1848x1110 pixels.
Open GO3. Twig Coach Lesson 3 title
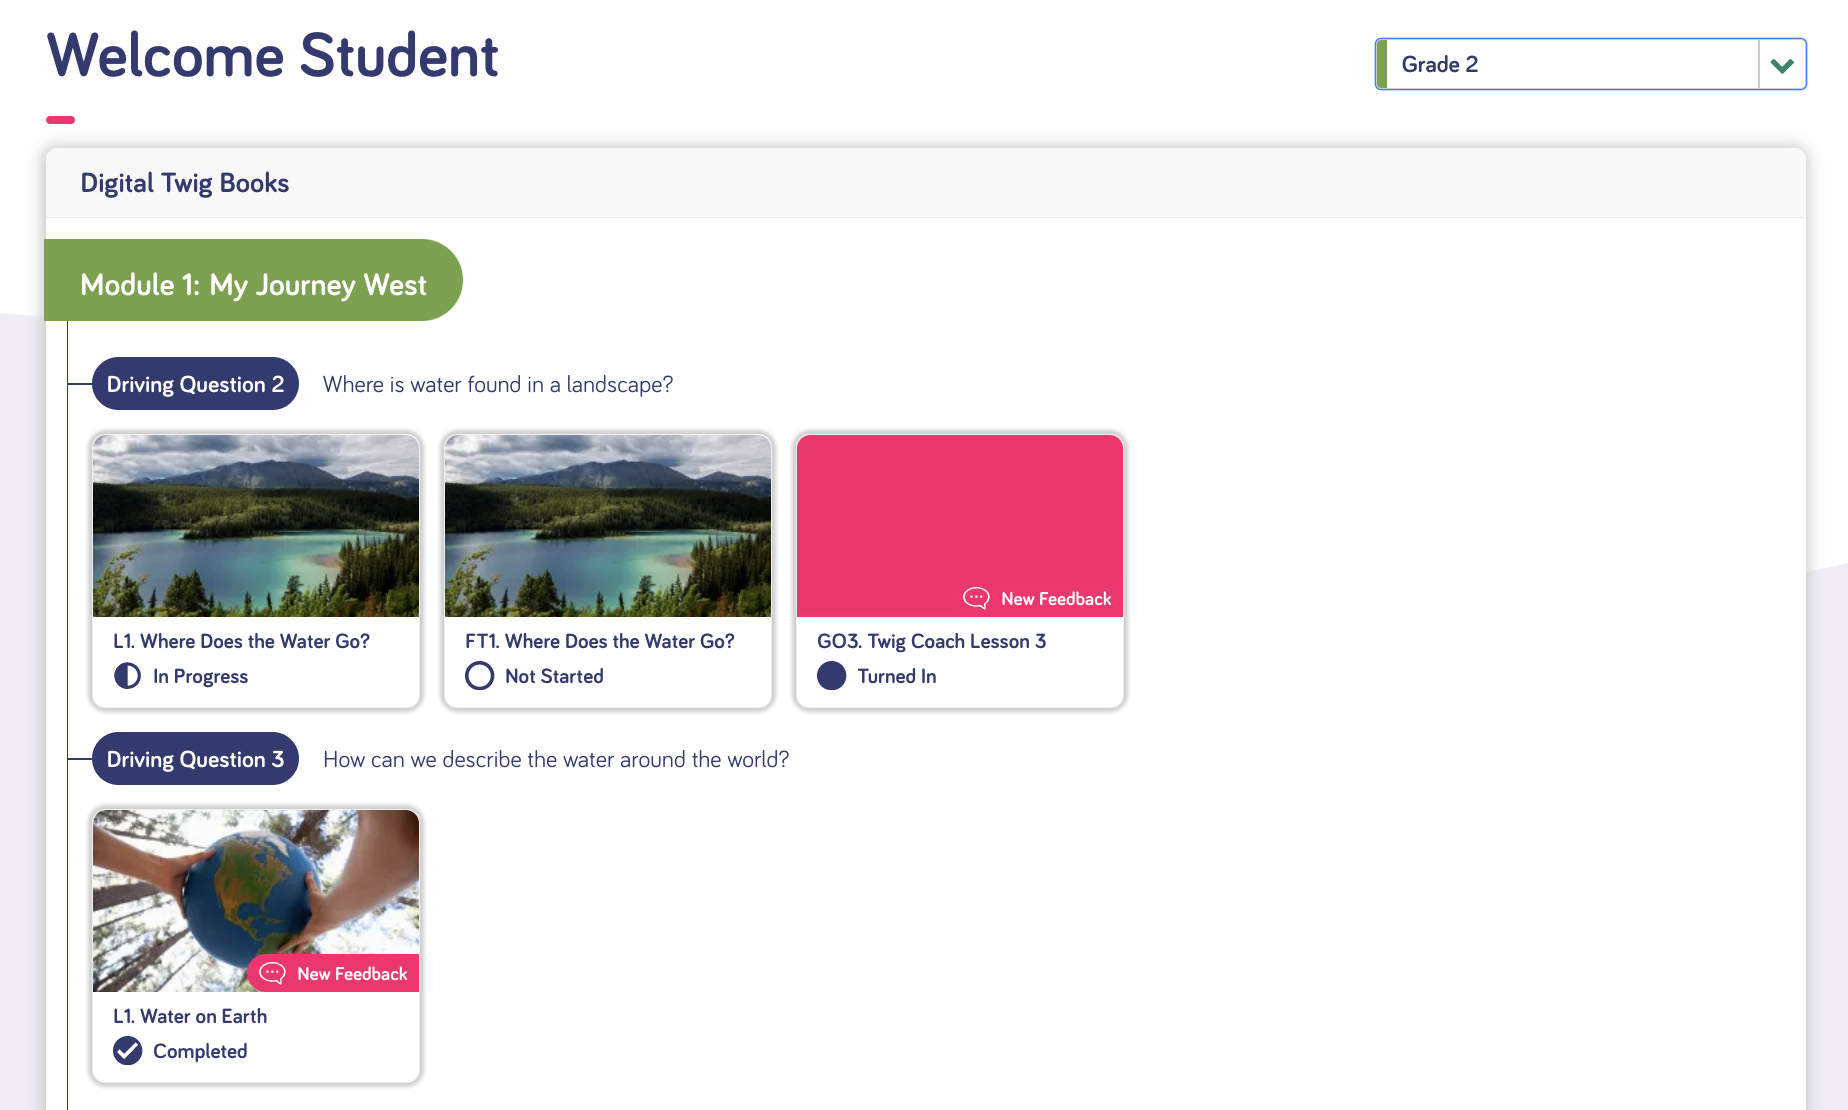coord(931,641)
